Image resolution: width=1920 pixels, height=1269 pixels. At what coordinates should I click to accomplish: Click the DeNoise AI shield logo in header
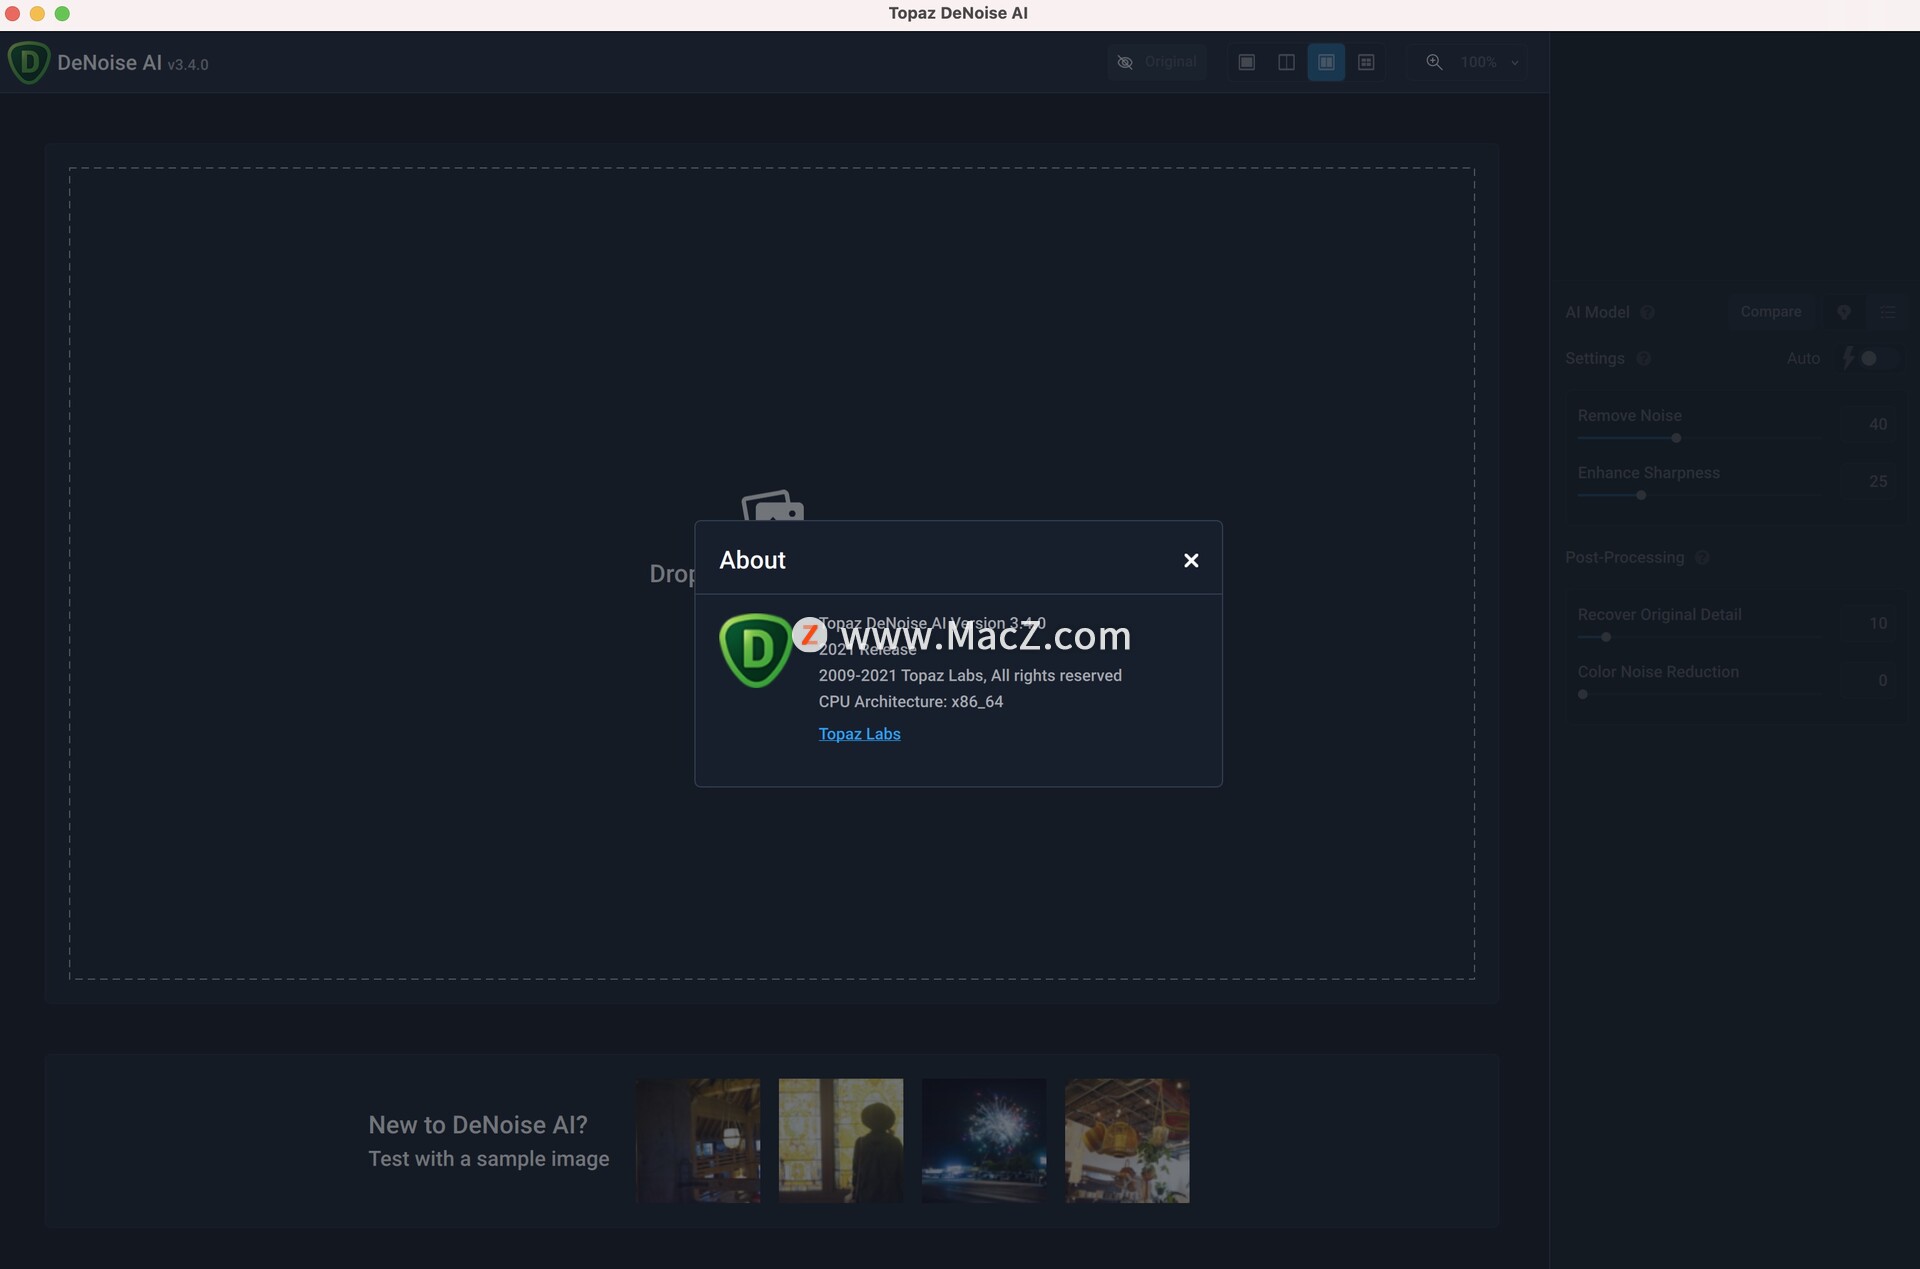click(x=28, y=62)
